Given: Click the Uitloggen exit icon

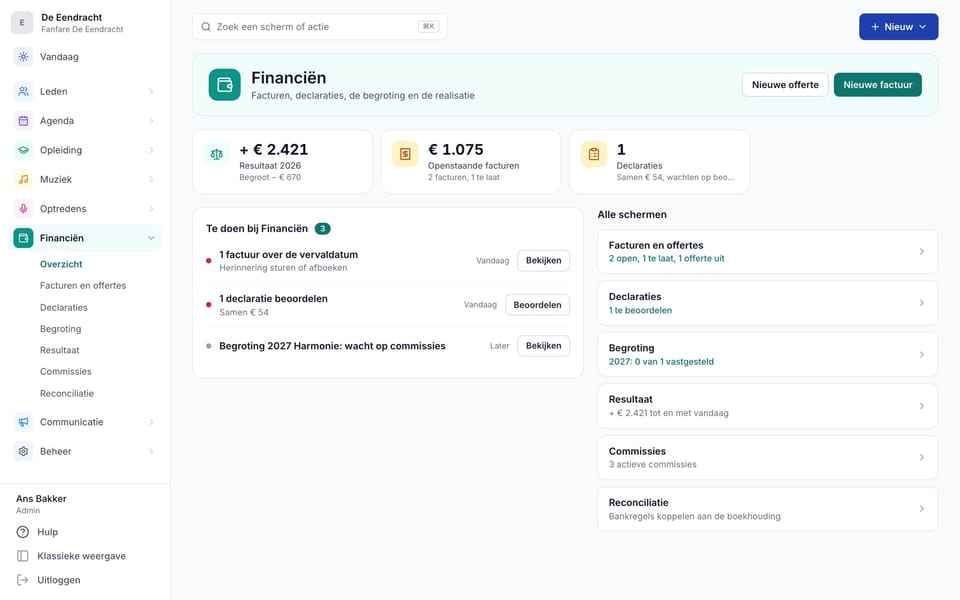Looking at the screenshot, I should point(23,580).
